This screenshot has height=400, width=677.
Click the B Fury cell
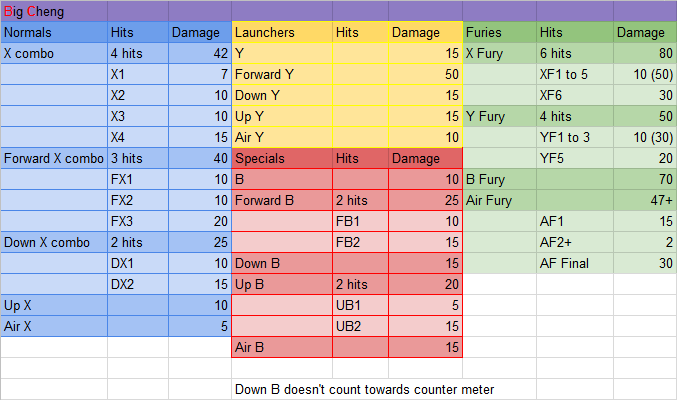[500, 180]
